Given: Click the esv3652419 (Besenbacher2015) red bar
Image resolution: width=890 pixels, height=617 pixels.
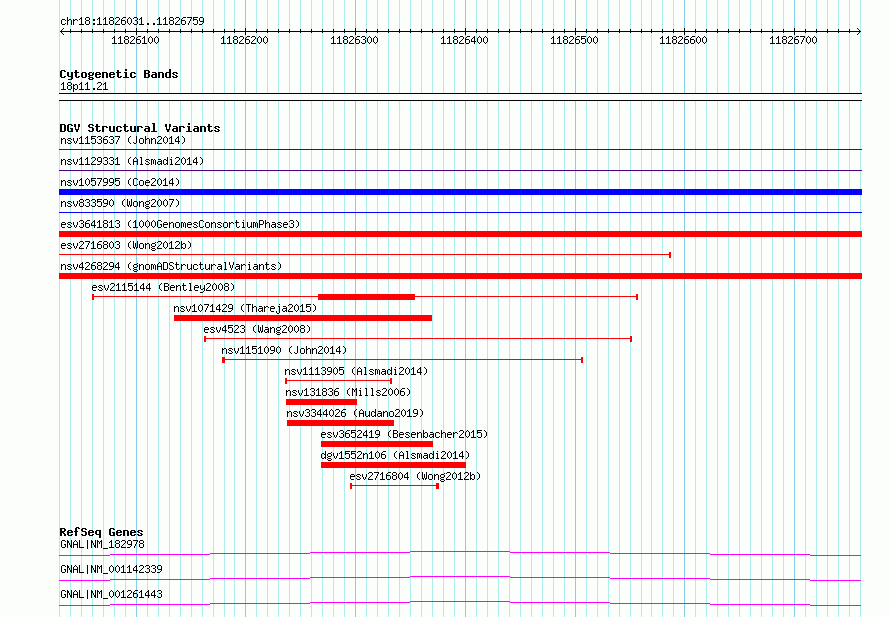Looking at the screenshot, I should (x=377, y=444).
